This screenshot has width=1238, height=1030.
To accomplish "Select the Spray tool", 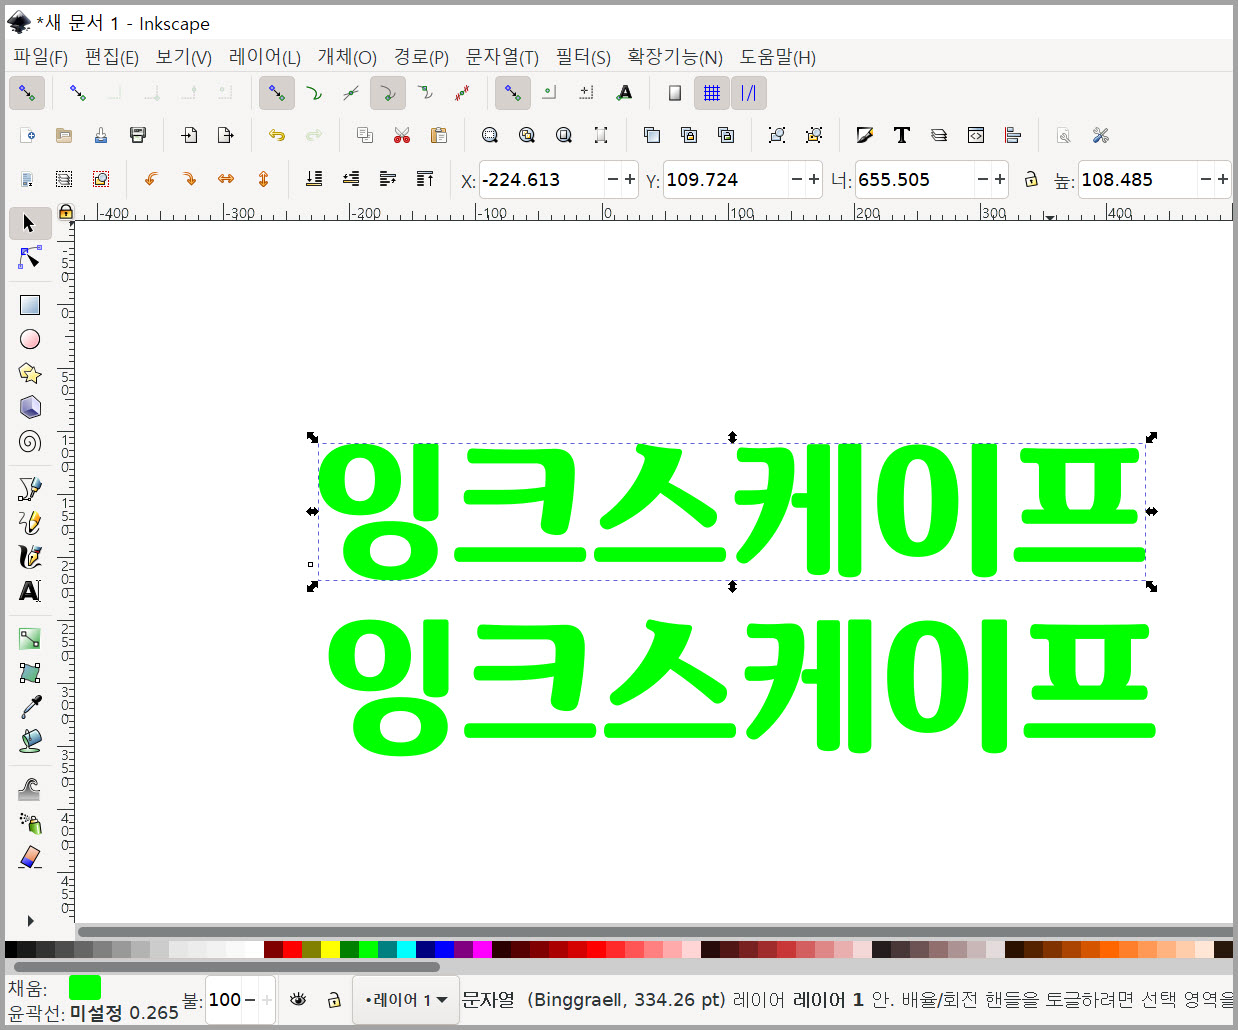I will click(30, 823).
